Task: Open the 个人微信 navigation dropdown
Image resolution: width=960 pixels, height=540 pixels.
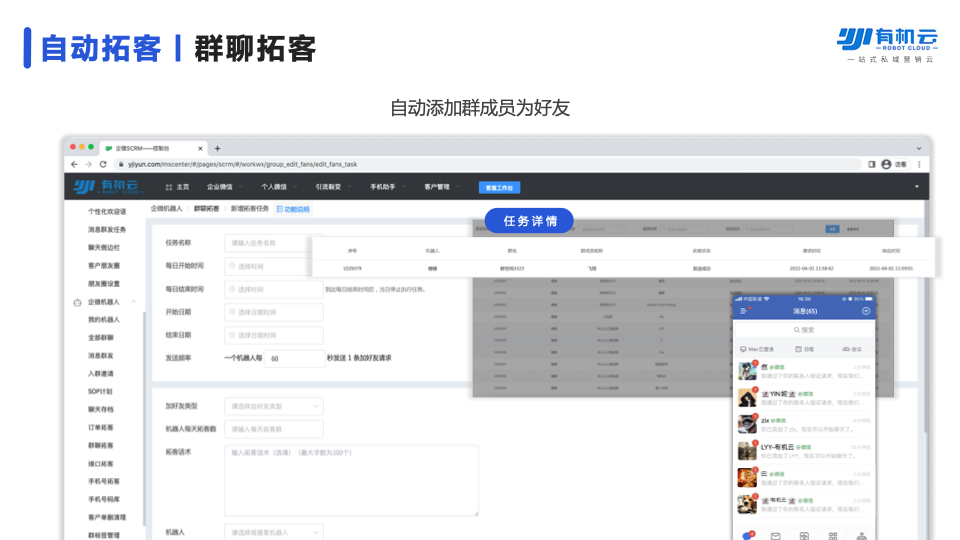Action: click(276, 187)
